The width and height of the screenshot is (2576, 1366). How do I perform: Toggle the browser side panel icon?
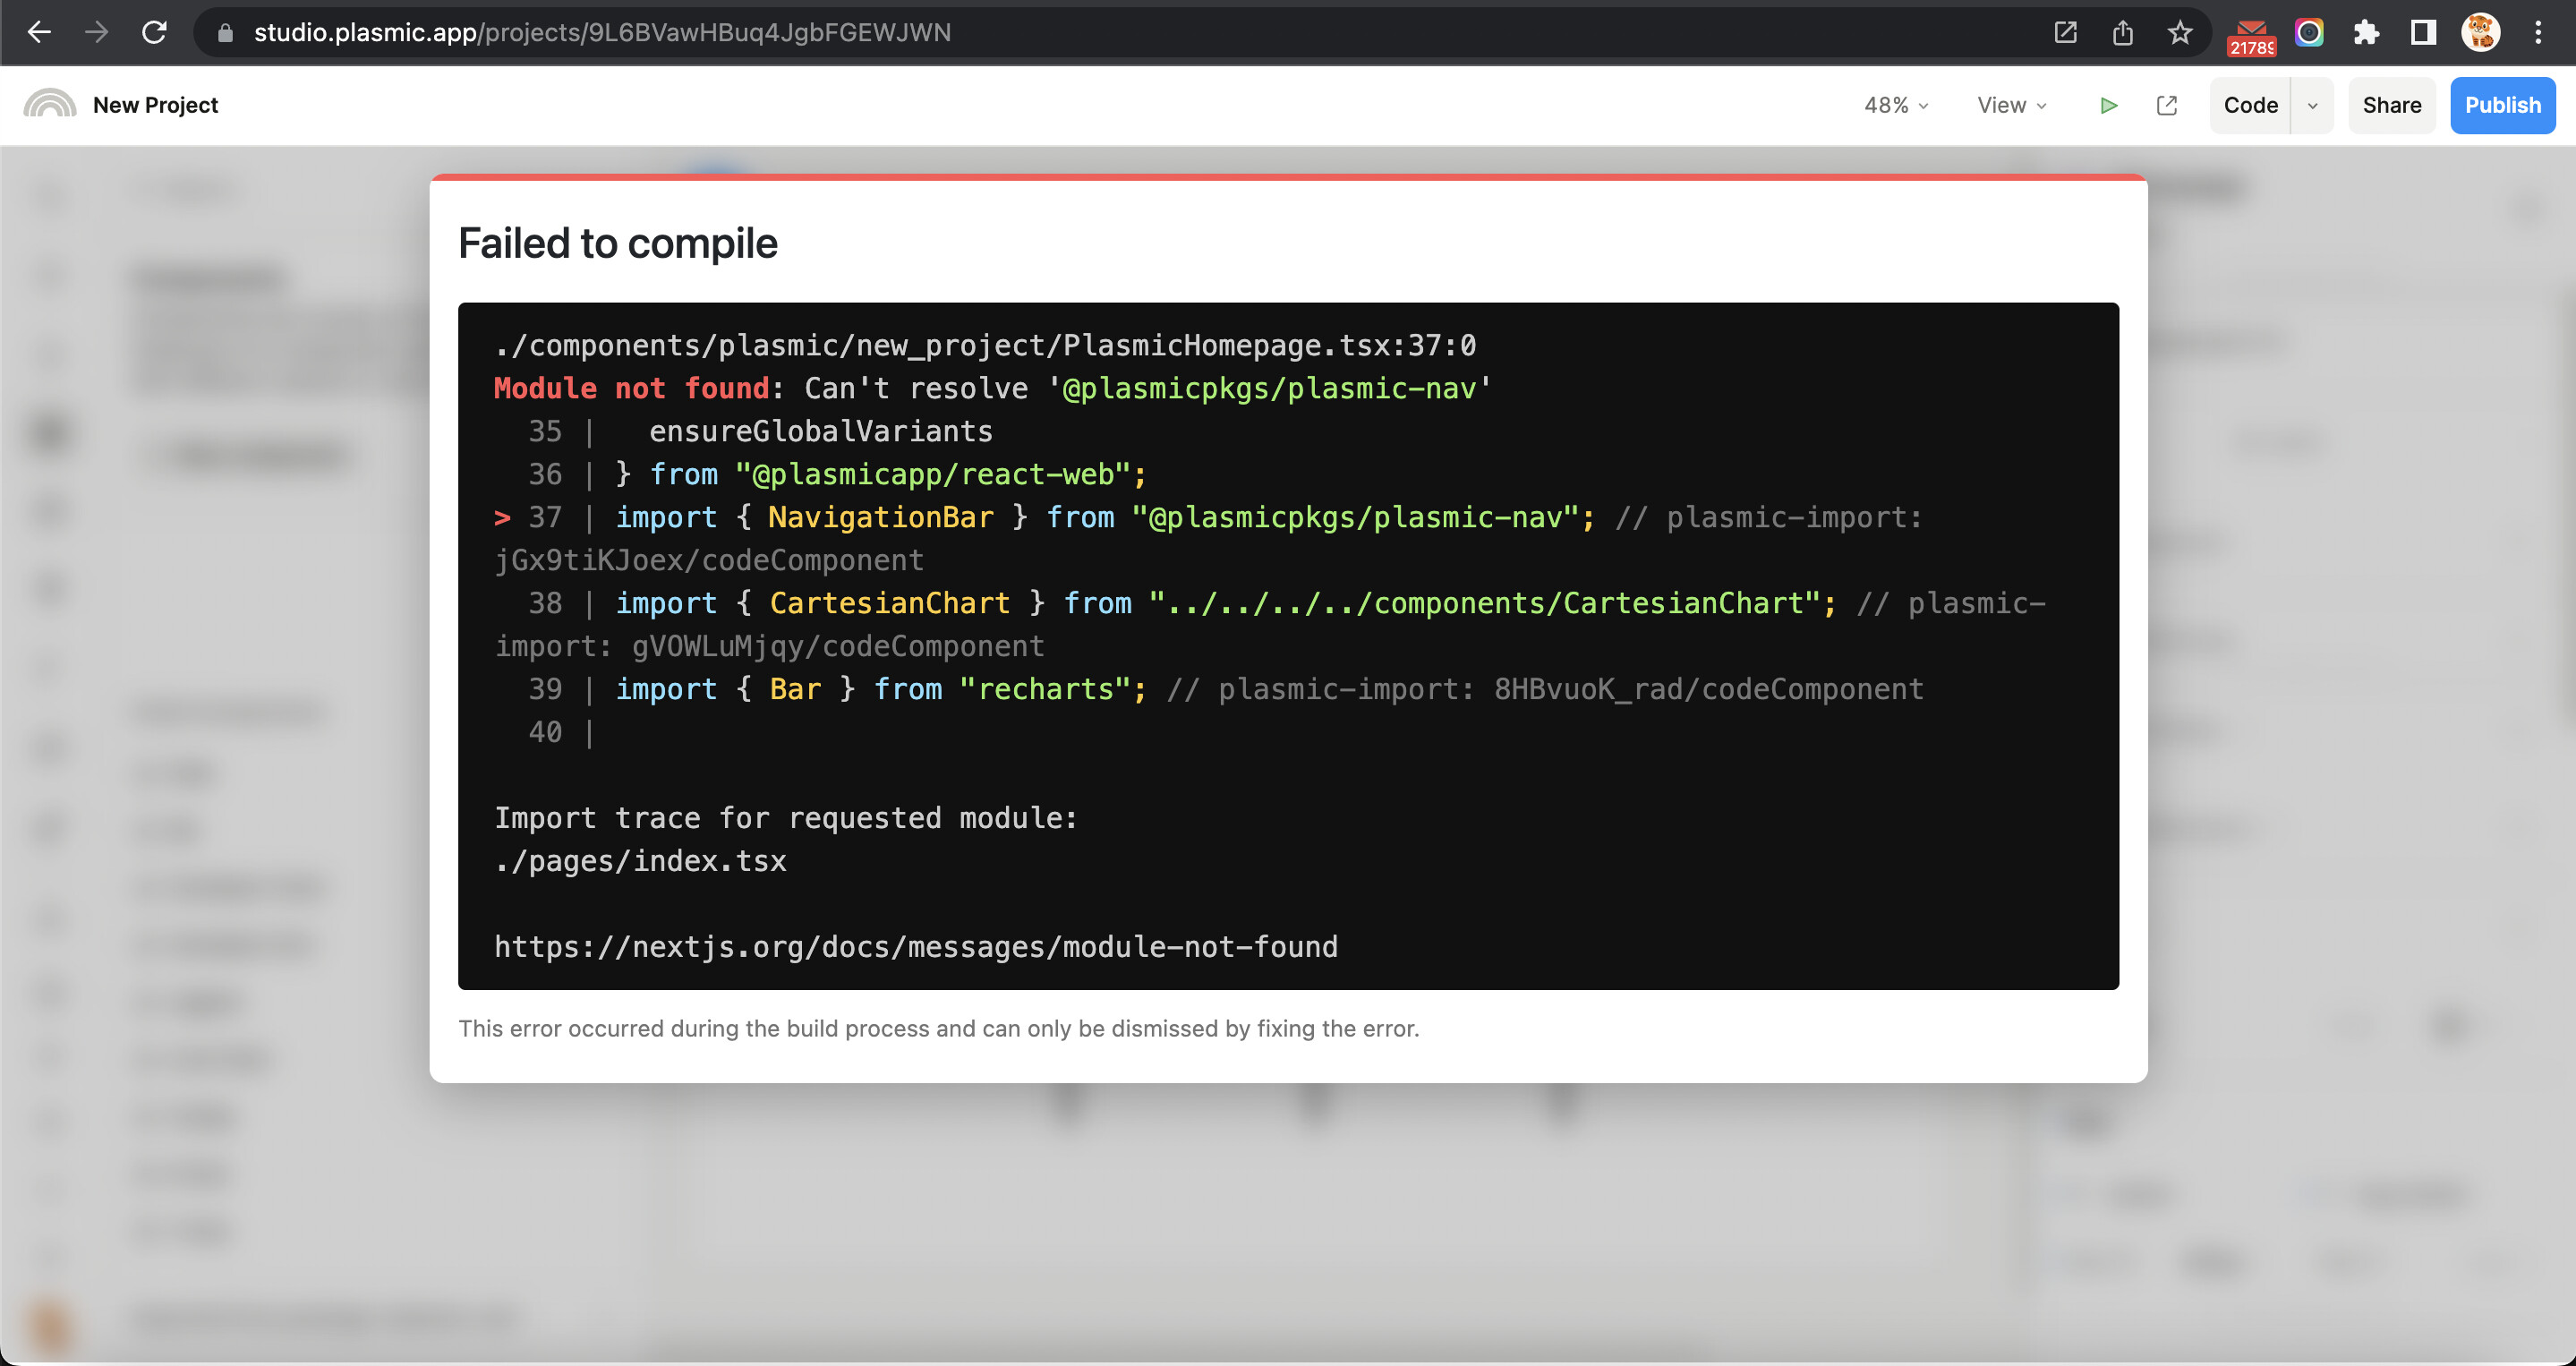[2422, 32]
